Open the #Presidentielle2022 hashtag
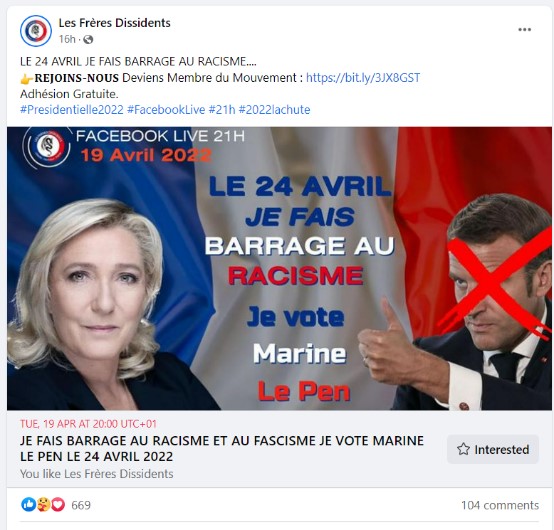 [x=72, y=110]
